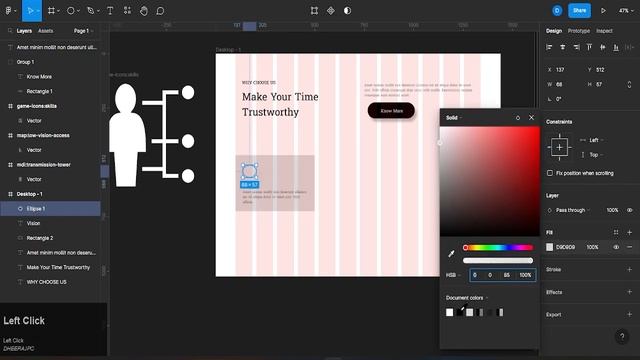Click the Align vertical centers icon
This screenshot has height=360, width=640.
coord(603,47)
